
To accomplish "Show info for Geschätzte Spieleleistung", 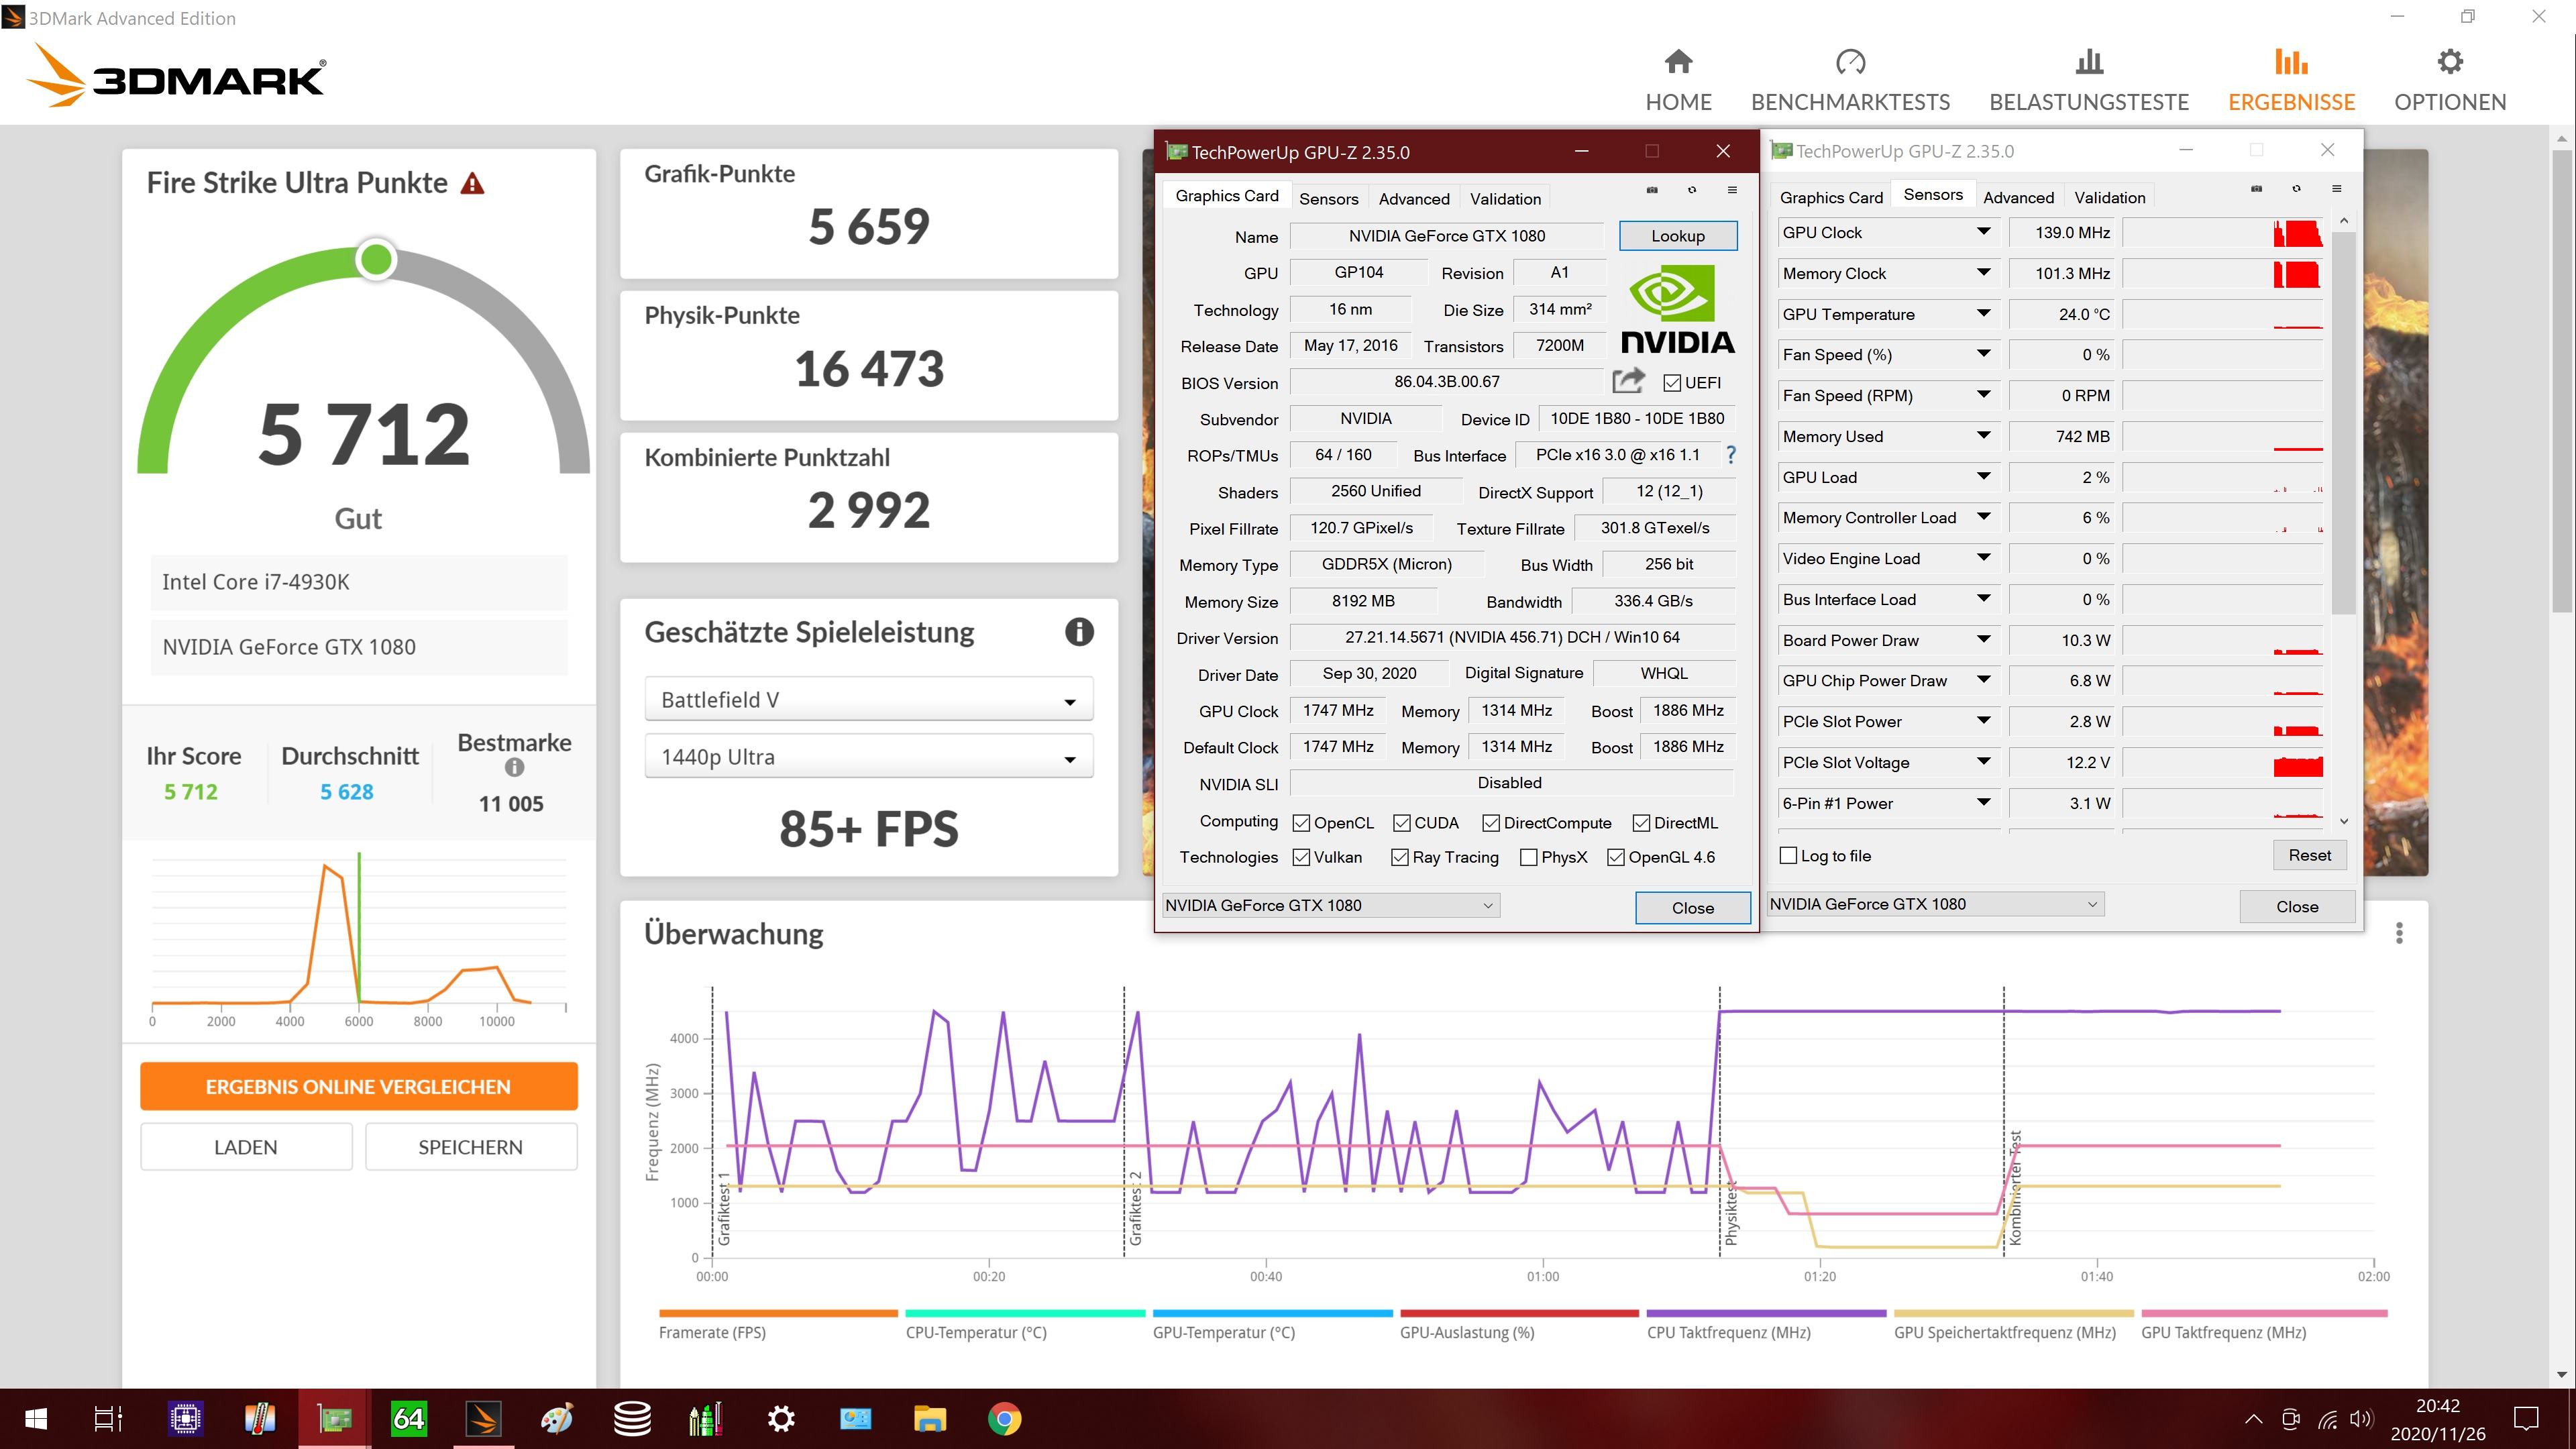I will click(1079, 632).
